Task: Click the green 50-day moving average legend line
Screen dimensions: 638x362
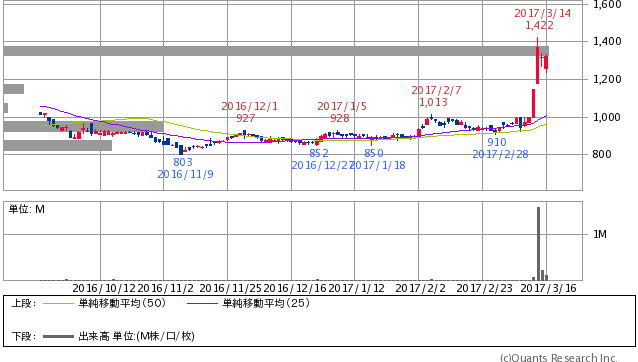Action: click(x=58, y=303)
